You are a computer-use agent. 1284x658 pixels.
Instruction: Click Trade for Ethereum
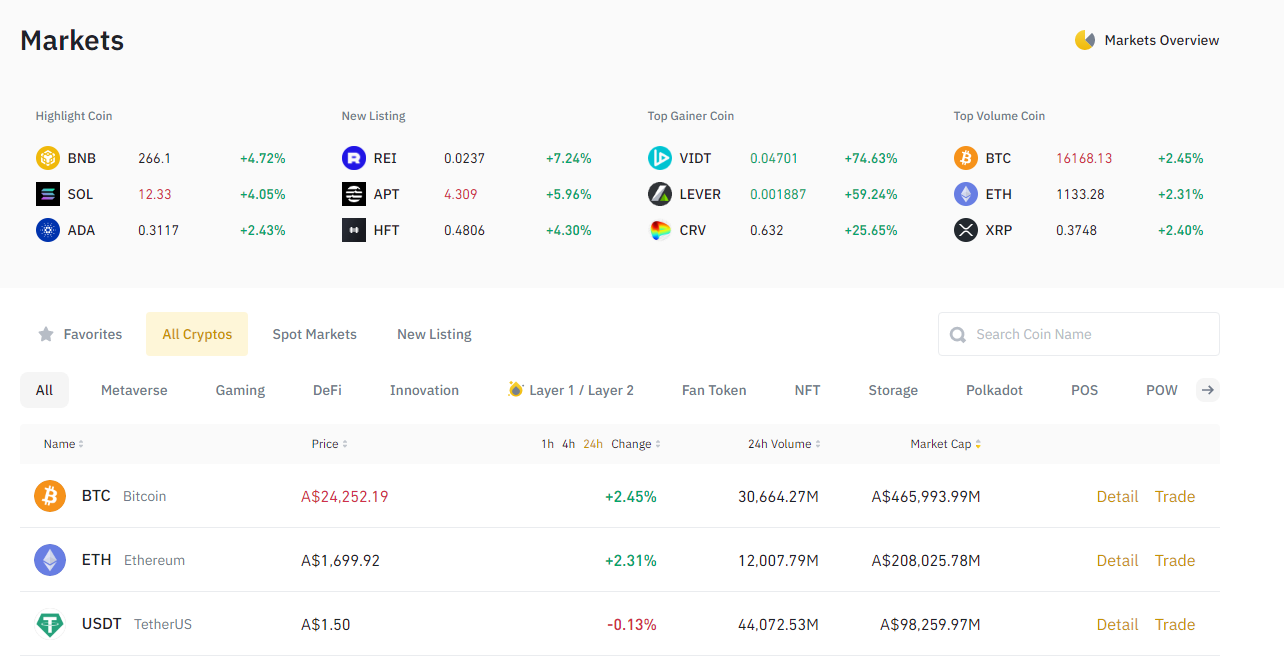point(1175,560)
